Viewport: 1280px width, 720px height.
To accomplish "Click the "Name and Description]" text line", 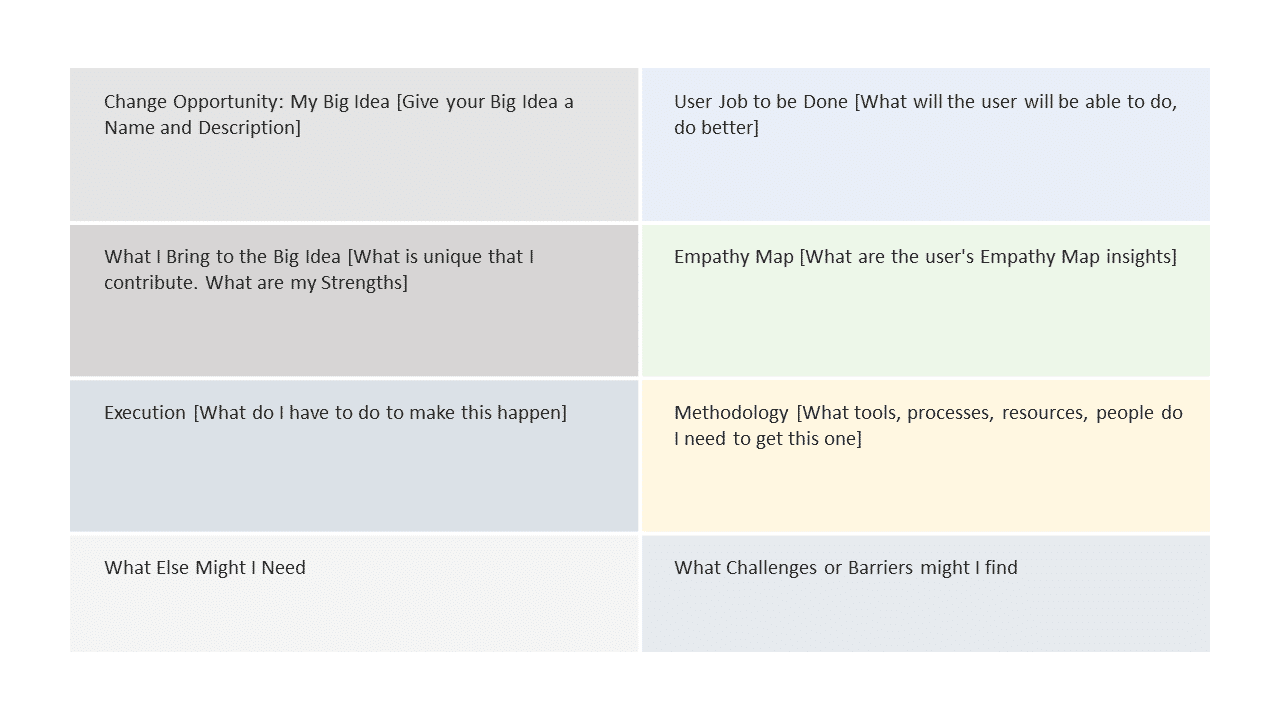I will [202, 128].
